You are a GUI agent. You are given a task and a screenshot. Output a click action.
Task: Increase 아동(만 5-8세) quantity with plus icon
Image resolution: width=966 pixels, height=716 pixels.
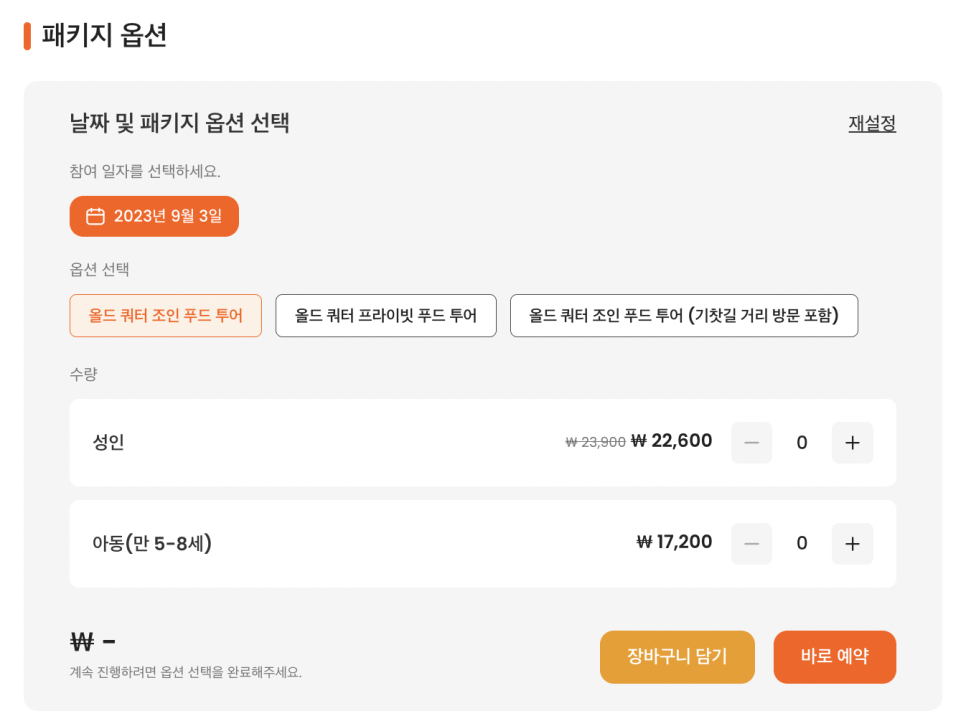point(852,543)
